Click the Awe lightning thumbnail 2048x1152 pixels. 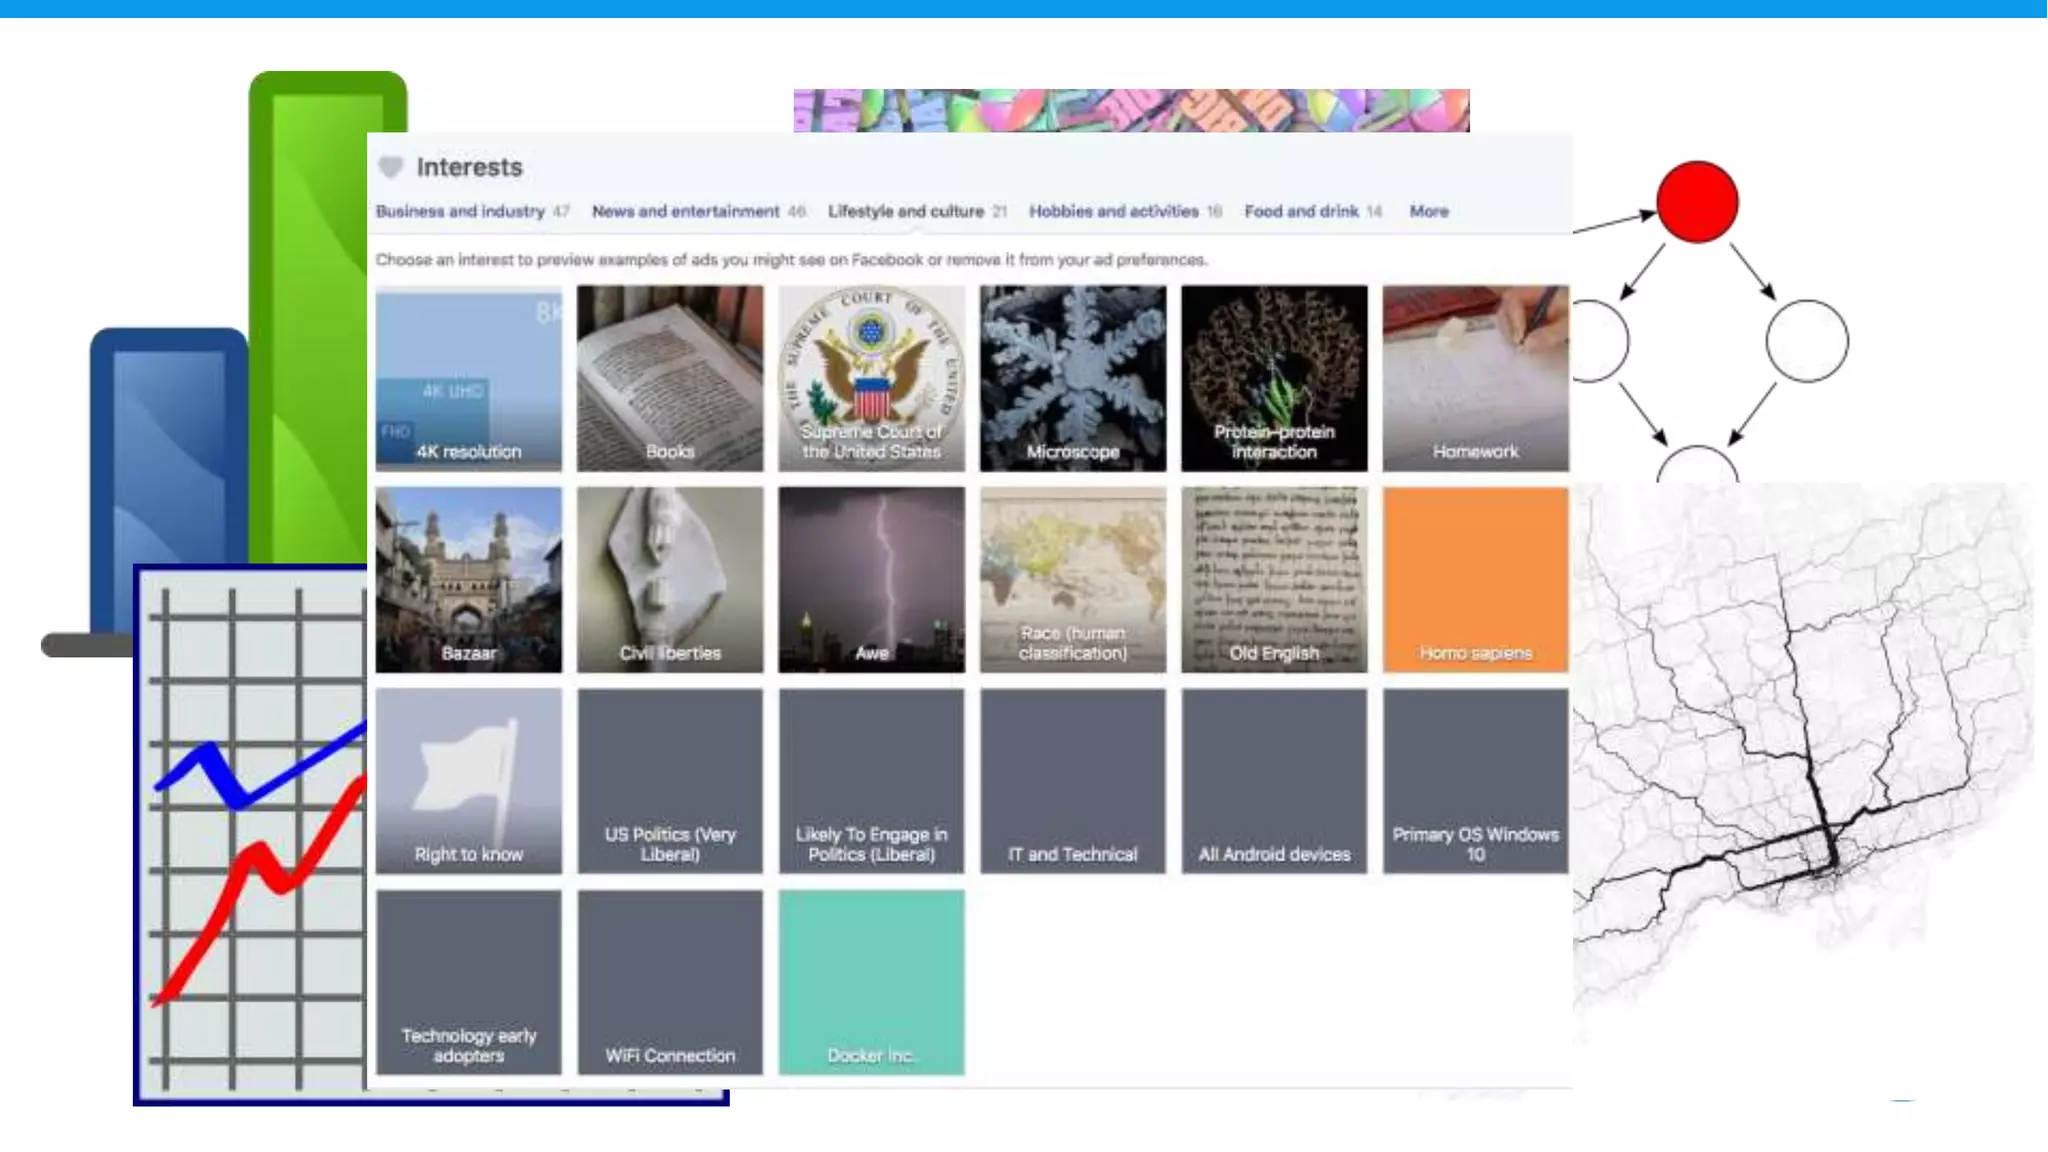871,579
